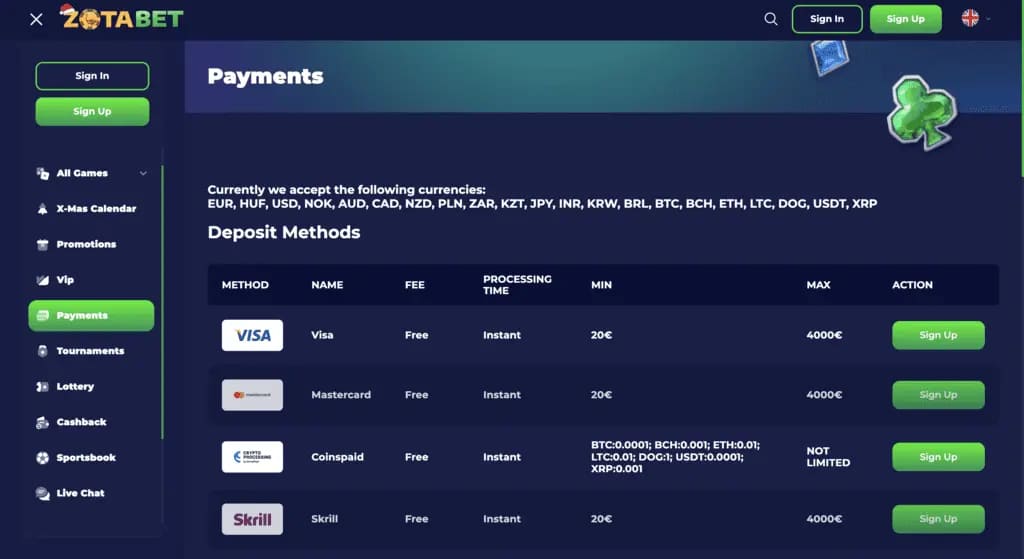Click the Mastercard name cell
Viewport: 1024px width, 559px height.
[341, 394]
